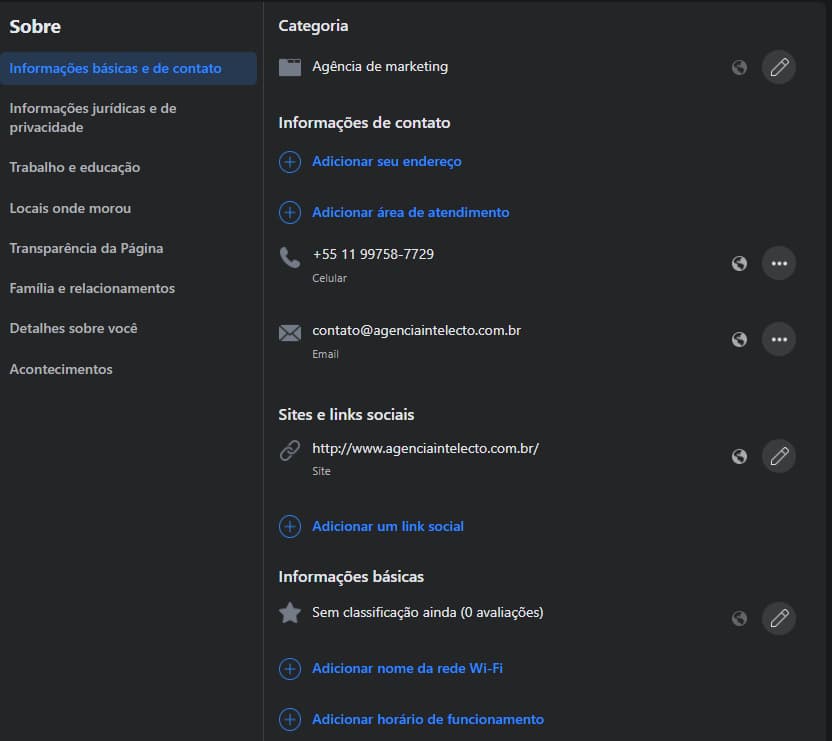Go to Trabalho e educação section
This screenshot has width=832, height=741.
click(x=75, y=168)
